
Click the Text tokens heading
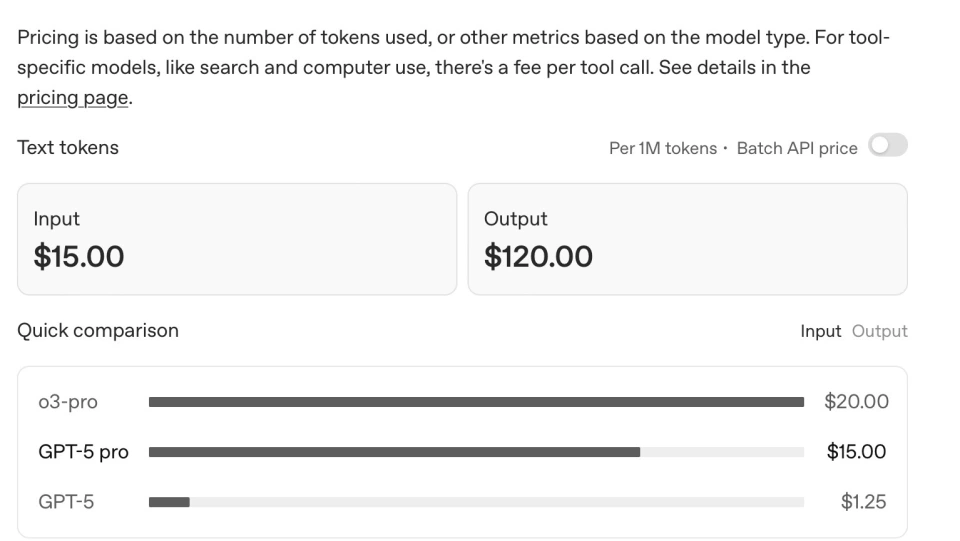(68, 147)
